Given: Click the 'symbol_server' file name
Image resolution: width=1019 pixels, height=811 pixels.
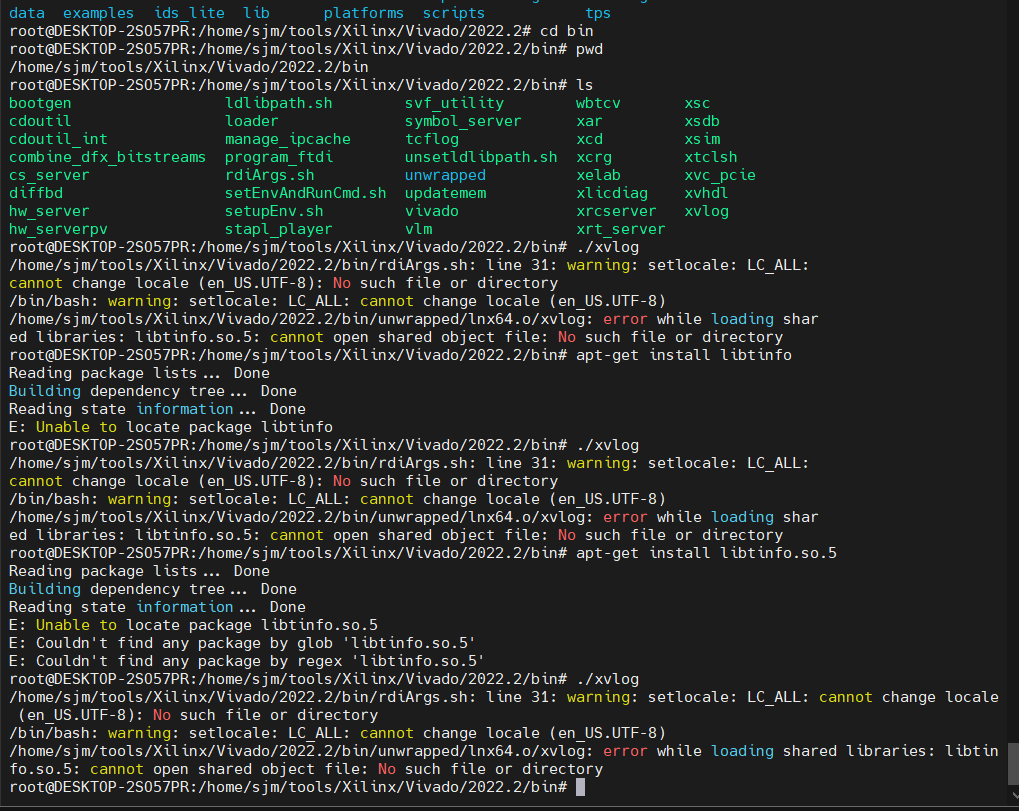Looking at the screenshot, I should coord(463,122).
